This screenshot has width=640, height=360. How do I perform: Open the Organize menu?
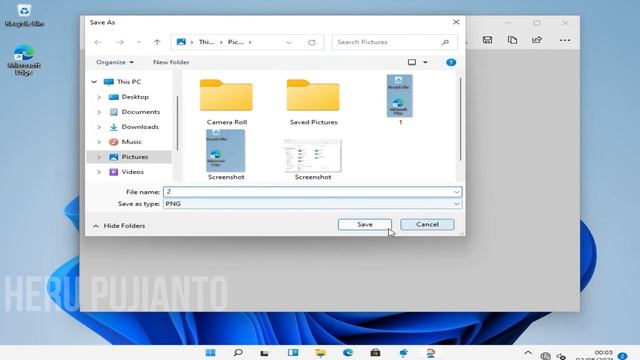tap(115, 62)
